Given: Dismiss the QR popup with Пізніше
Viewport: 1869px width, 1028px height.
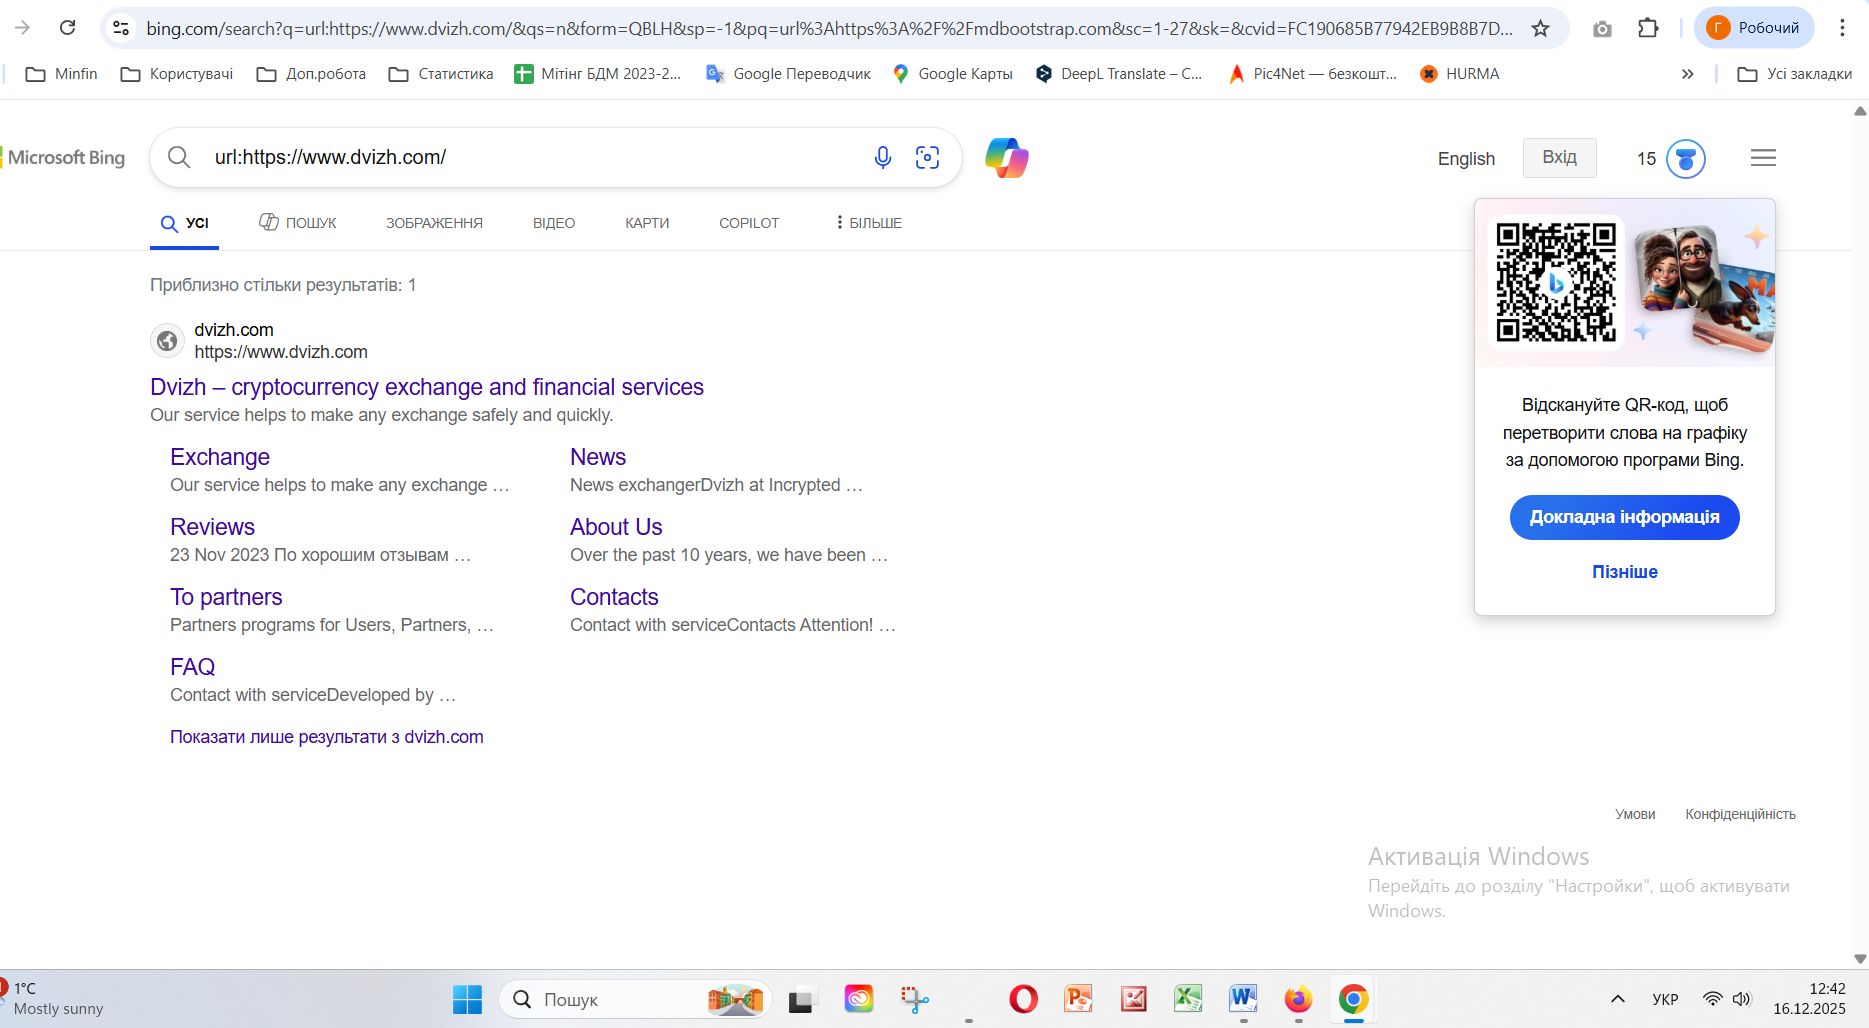Looking at the screenshot, I should point(1624,572).
